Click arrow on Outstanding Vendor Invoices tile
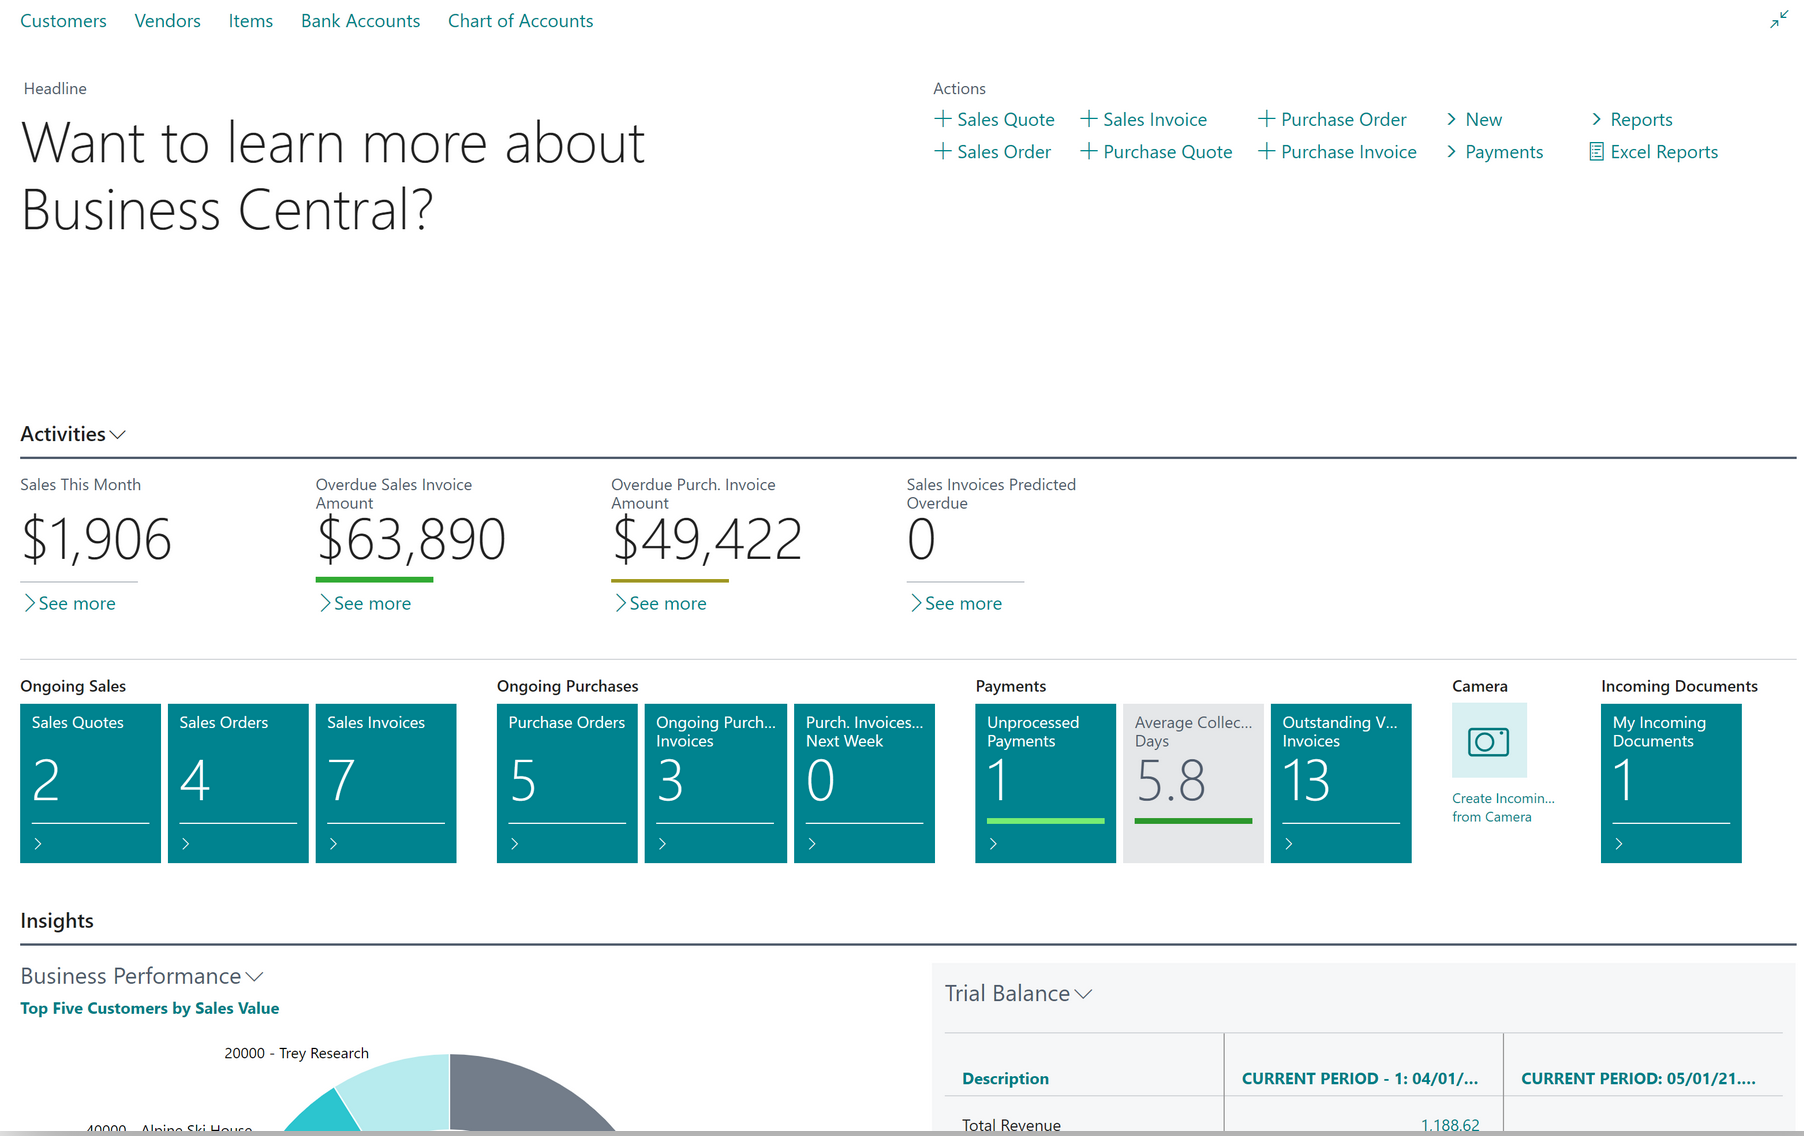Viewport: 1804px width, 1136px height. (1289, 844)
